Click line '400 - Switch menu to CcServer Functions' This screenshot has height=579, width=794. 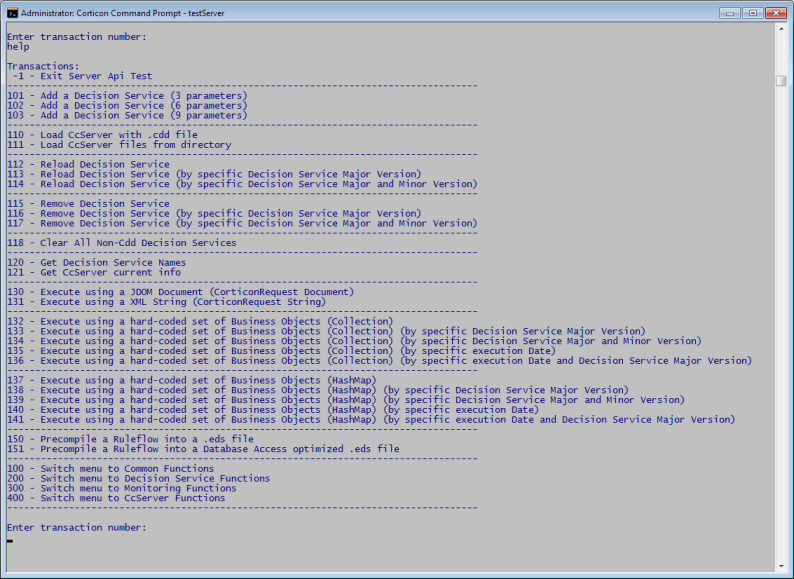pyautogui.click(x=116, y=498)
